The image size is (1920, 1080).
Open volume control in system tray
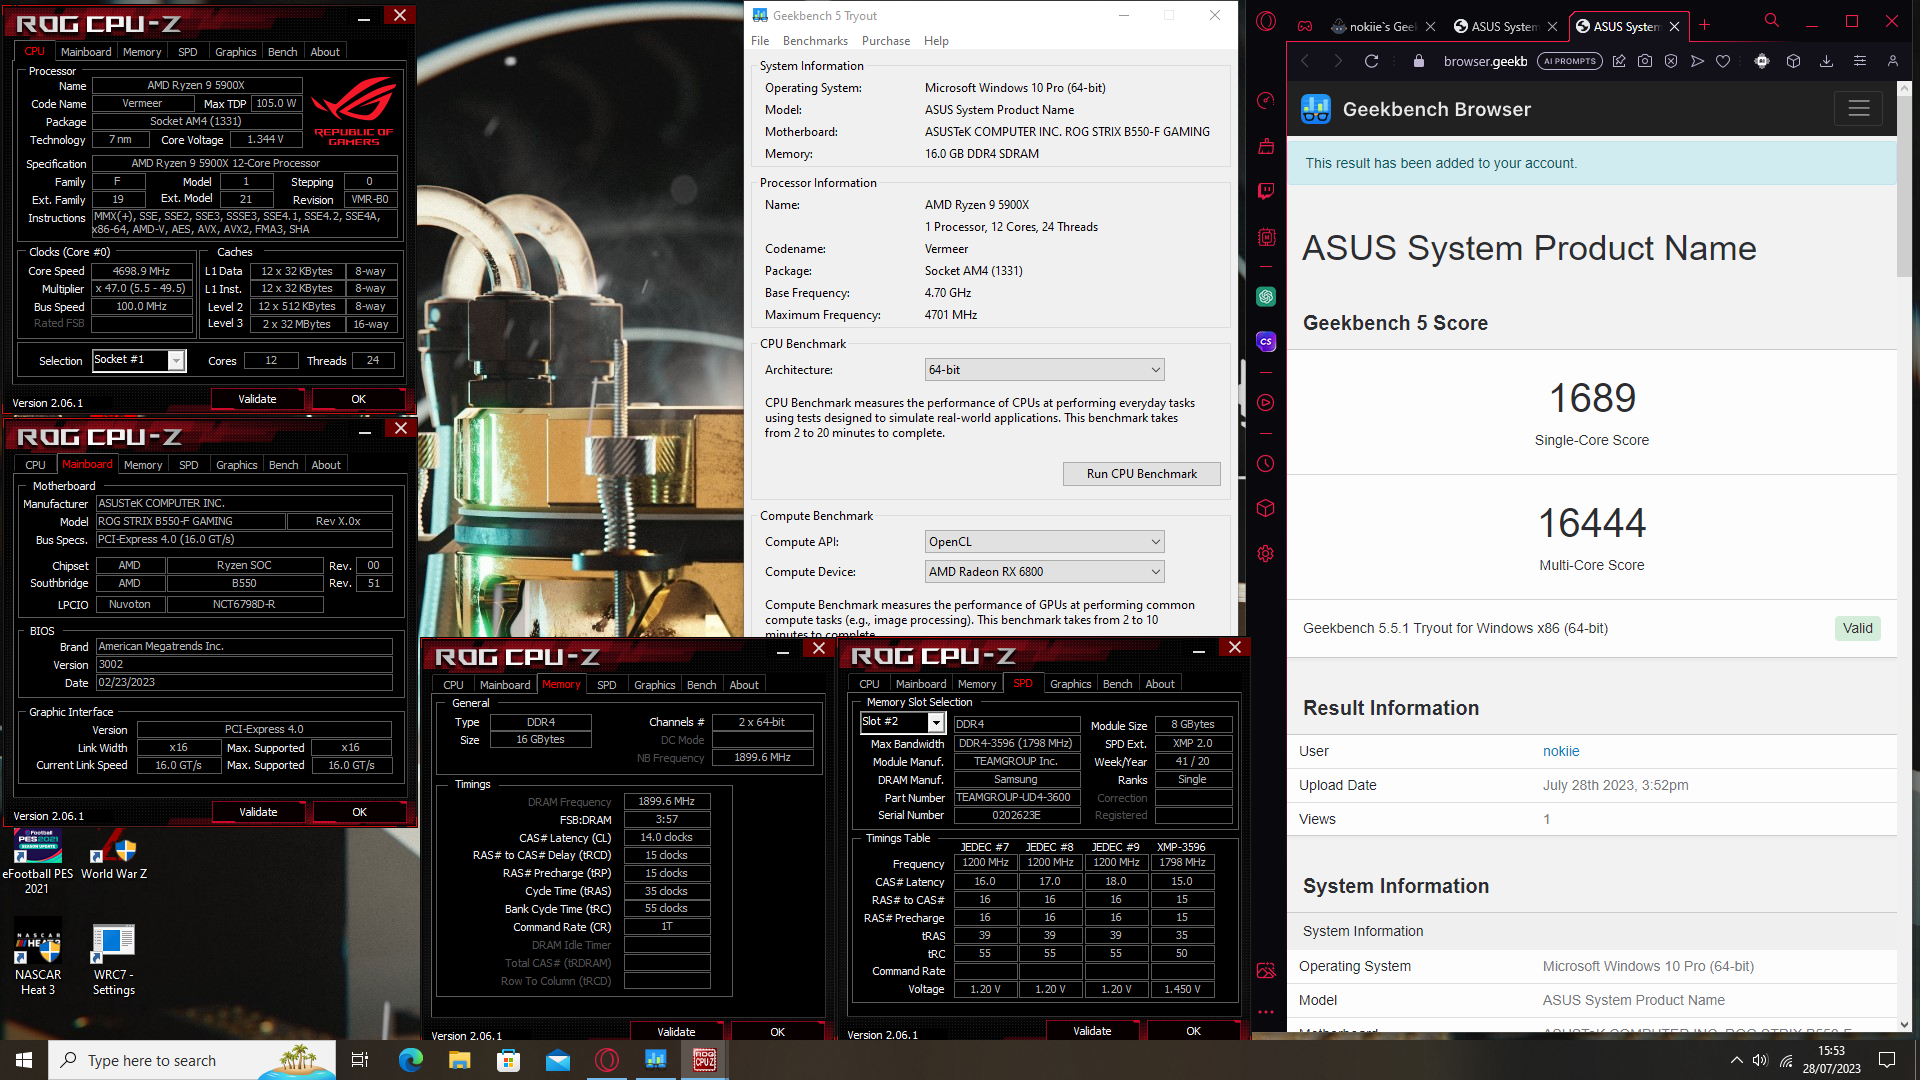click(1760, 1060)
